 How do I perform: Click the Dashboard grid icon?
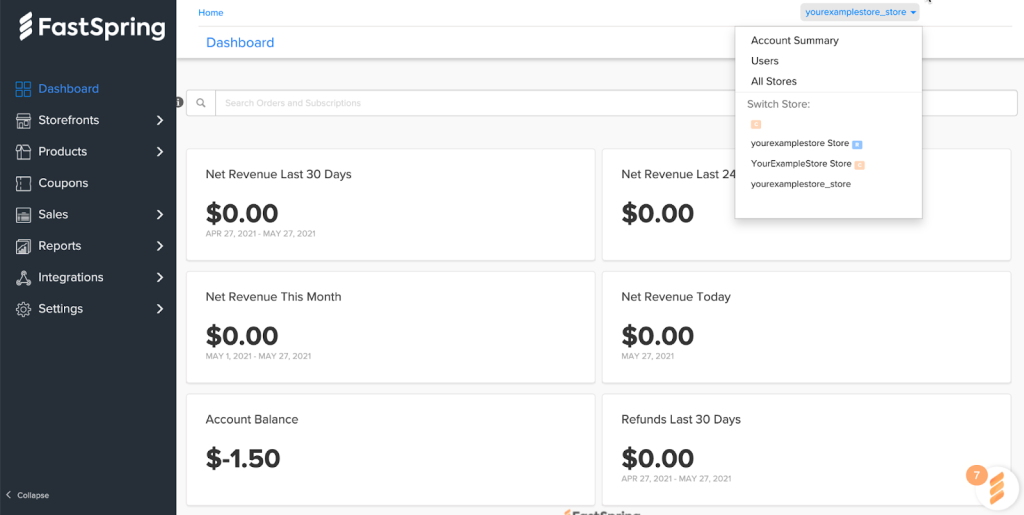(24, 89)
